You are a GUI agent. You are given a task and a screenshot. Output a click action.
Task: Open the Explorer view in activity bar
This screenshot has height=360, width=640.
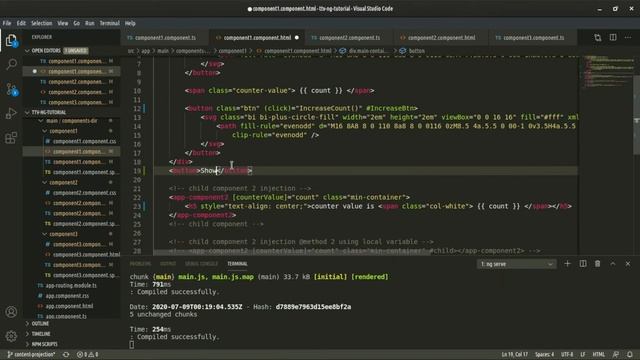11,40
